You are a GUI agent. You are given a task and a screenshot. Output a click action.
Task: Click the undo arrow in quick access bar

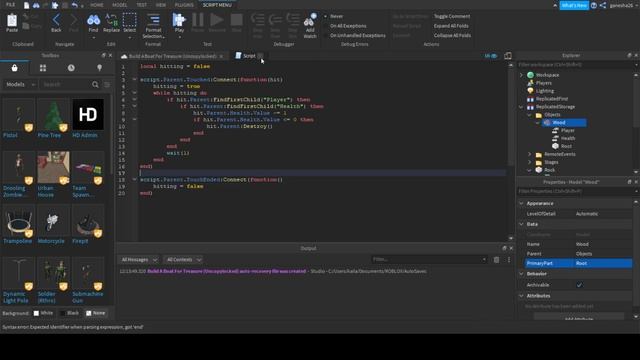[75, 5]
